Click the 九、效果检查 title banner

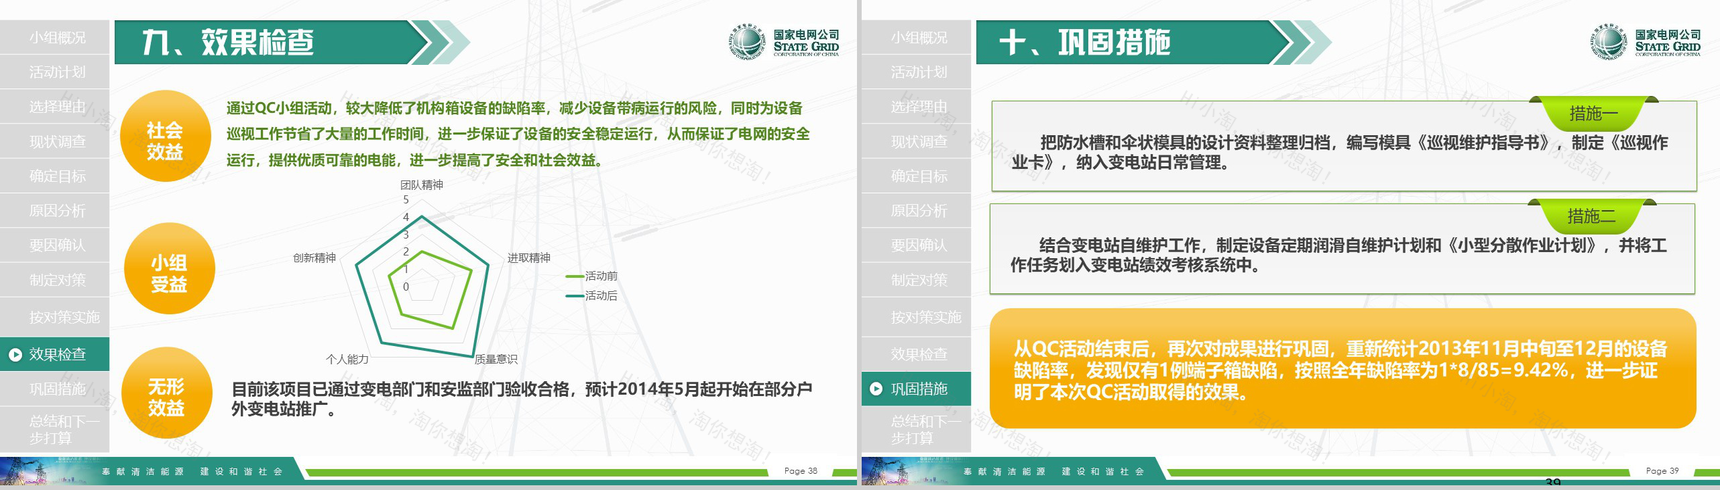[270, 42]
